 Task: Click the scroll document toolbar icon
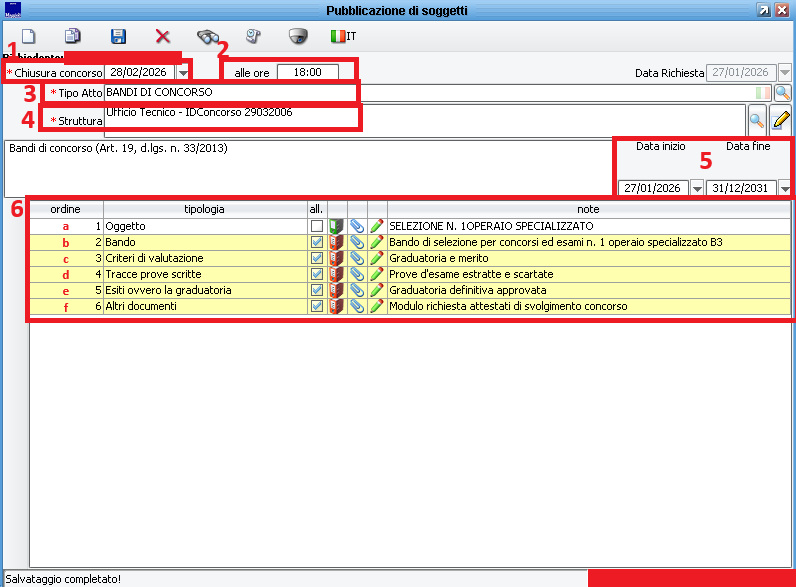253,36
